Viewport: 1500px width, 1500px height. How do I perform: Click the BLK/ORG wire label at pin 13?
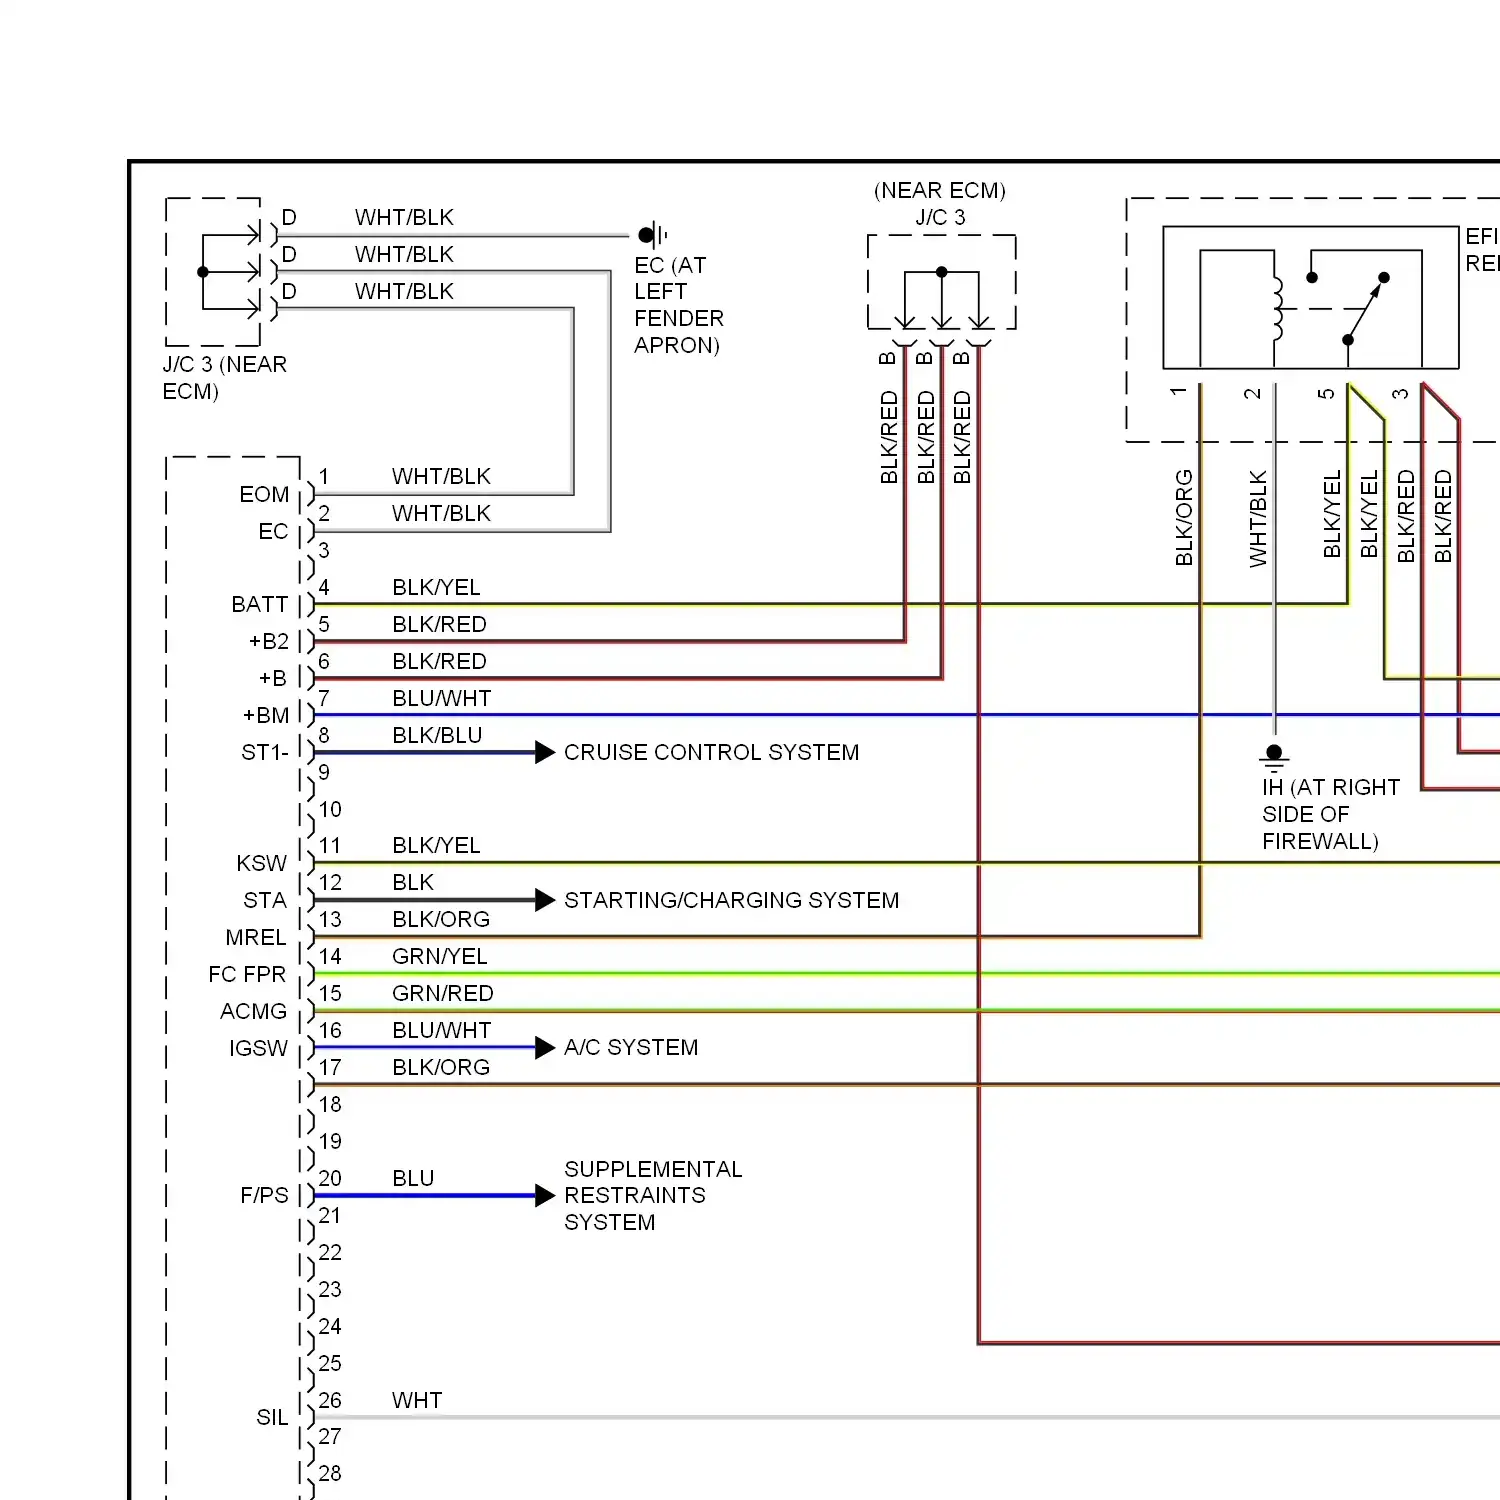click(x=441, y=920)
